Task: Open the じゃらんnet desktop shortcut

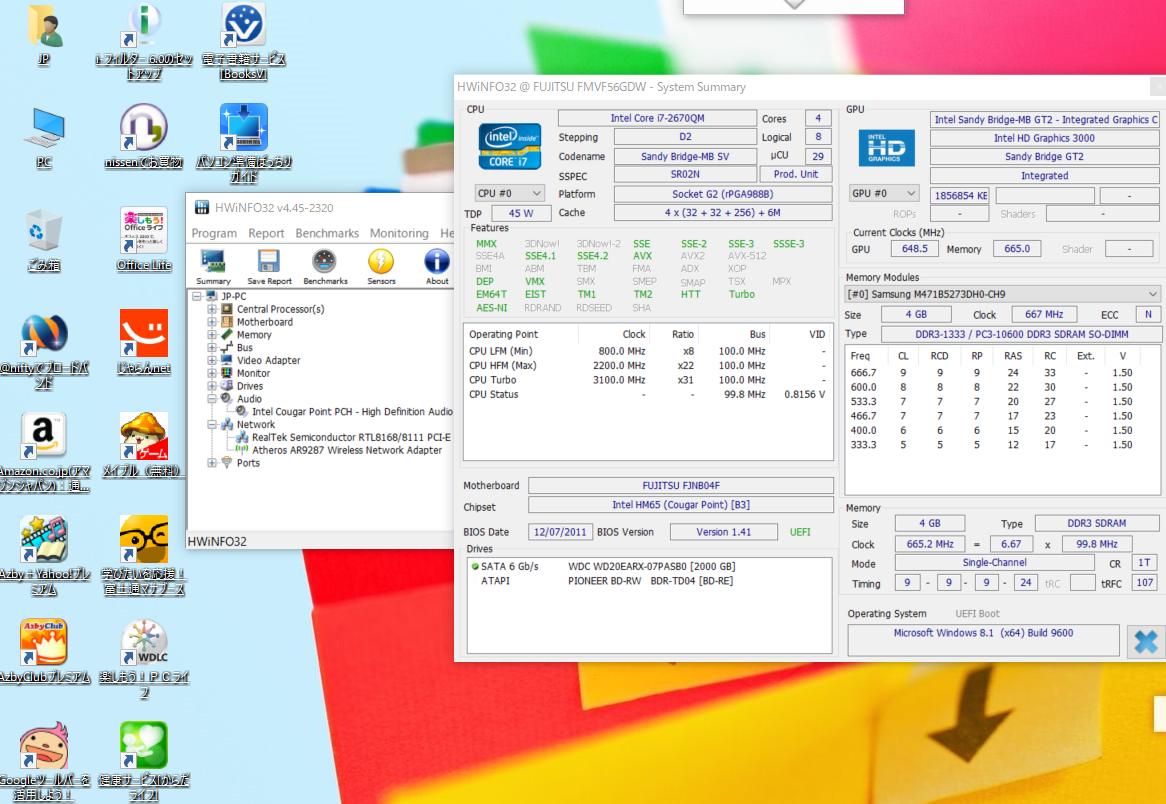Action: (144, 342)
